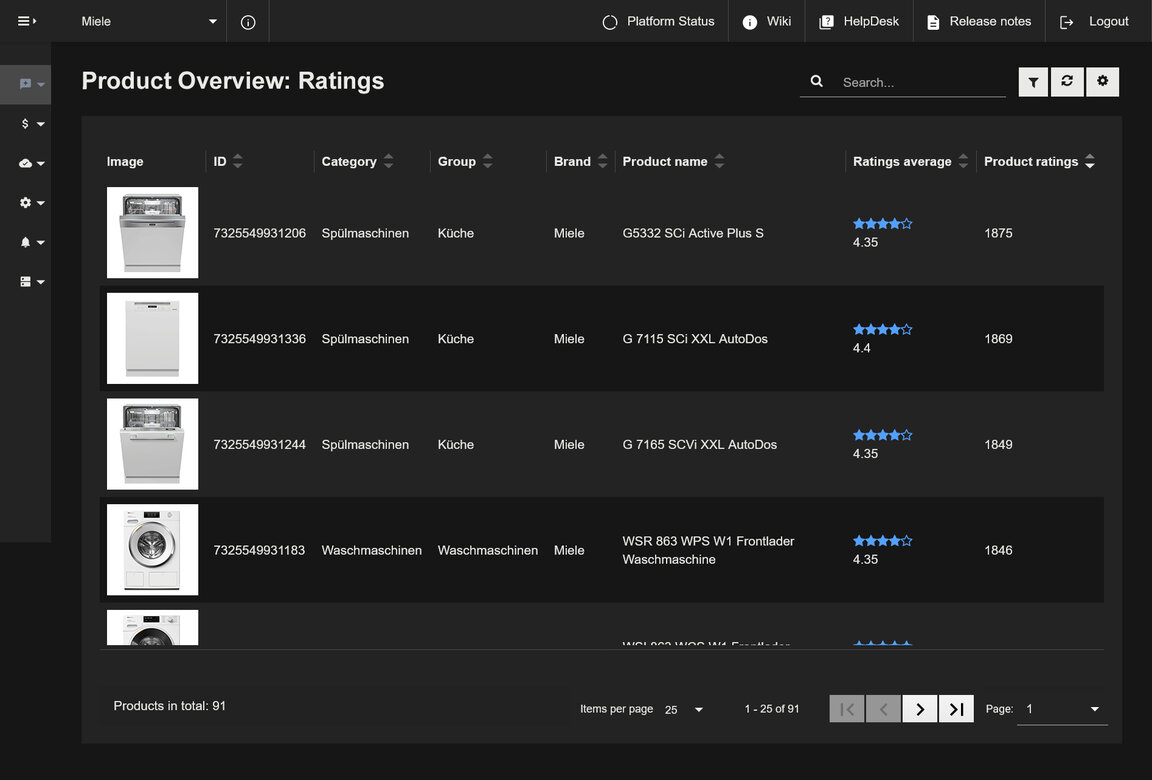Open the Miele account dropdown
This screenshot has height=780, width=1152.
[x=149, y=21]
